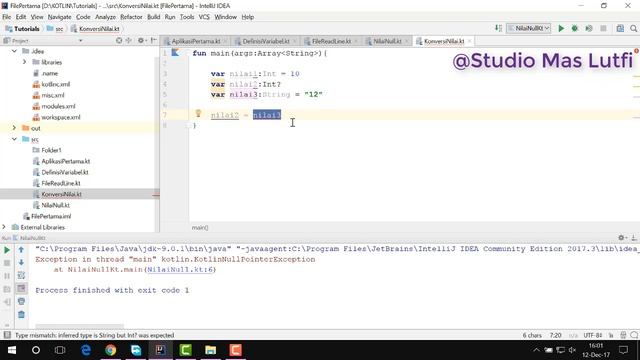Open UTF-8 encoding selector in status bar
Viewport: 640px width, 360px height.
pyautogui.click(x=593, y=335)
